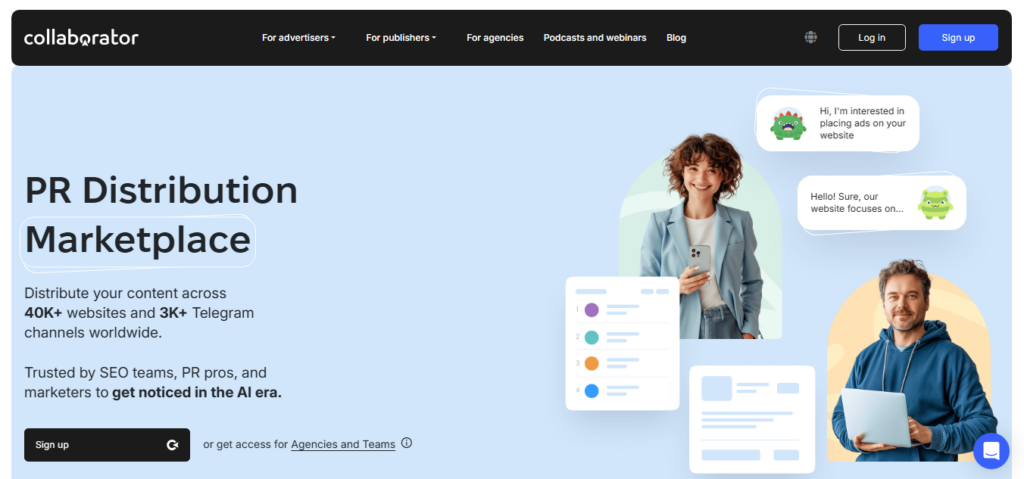Image resolution: width=1024 pixels, height=479 pixels.
Task: Click the blue Sign up button
Action: (958, 37)
